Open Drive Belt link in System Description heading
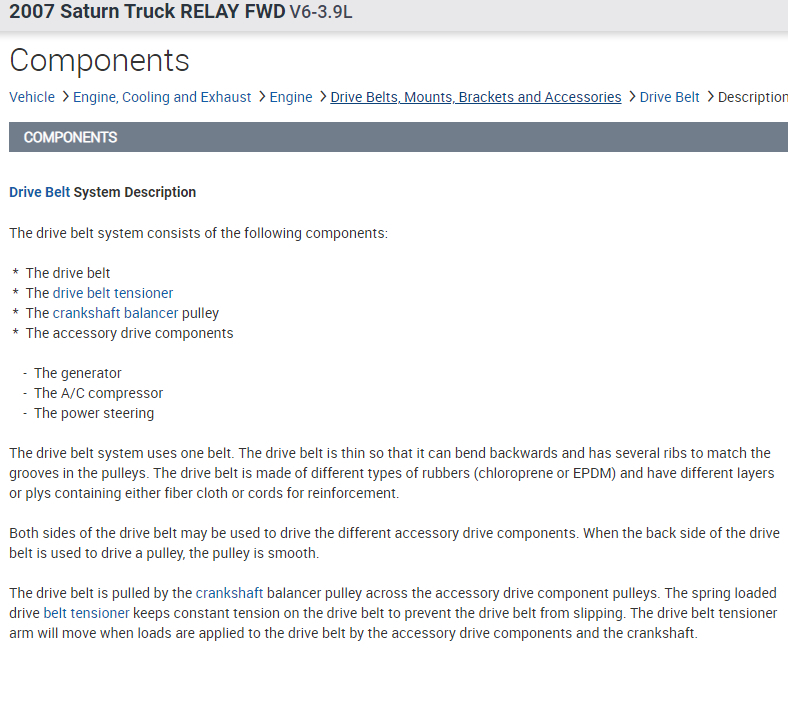This screenshot has width=788, height=719. (39, 192)
